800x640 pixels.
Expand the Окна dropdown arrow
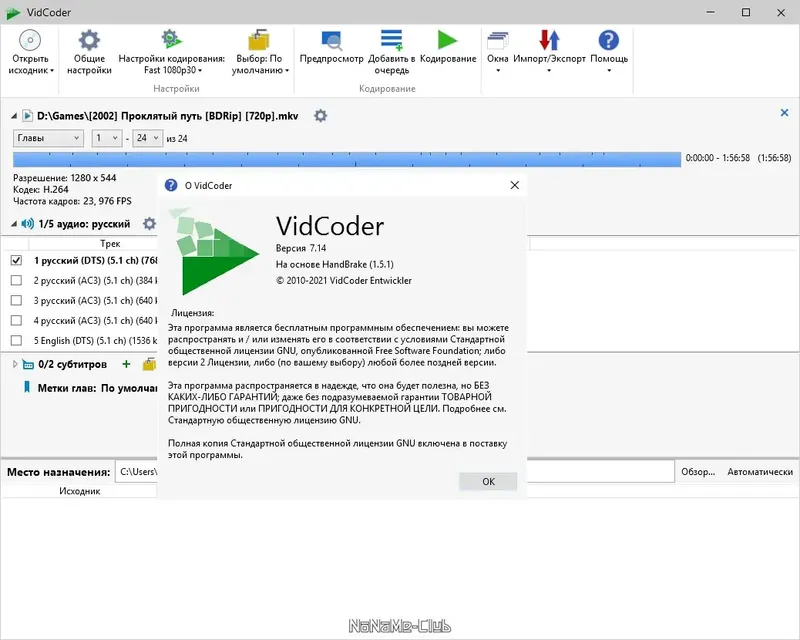point(498,70)
